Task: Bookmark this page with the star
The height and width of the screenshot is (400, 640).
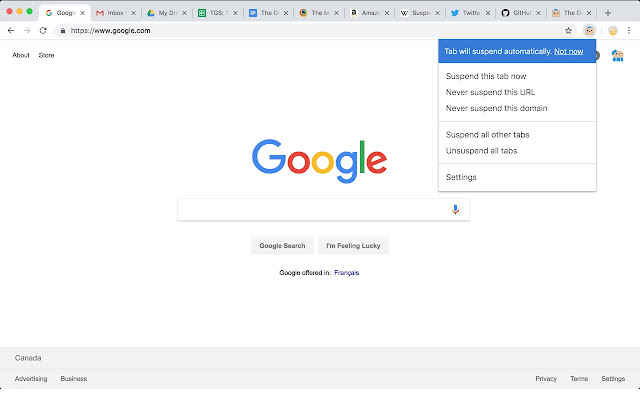Action: tap(568, 31)
